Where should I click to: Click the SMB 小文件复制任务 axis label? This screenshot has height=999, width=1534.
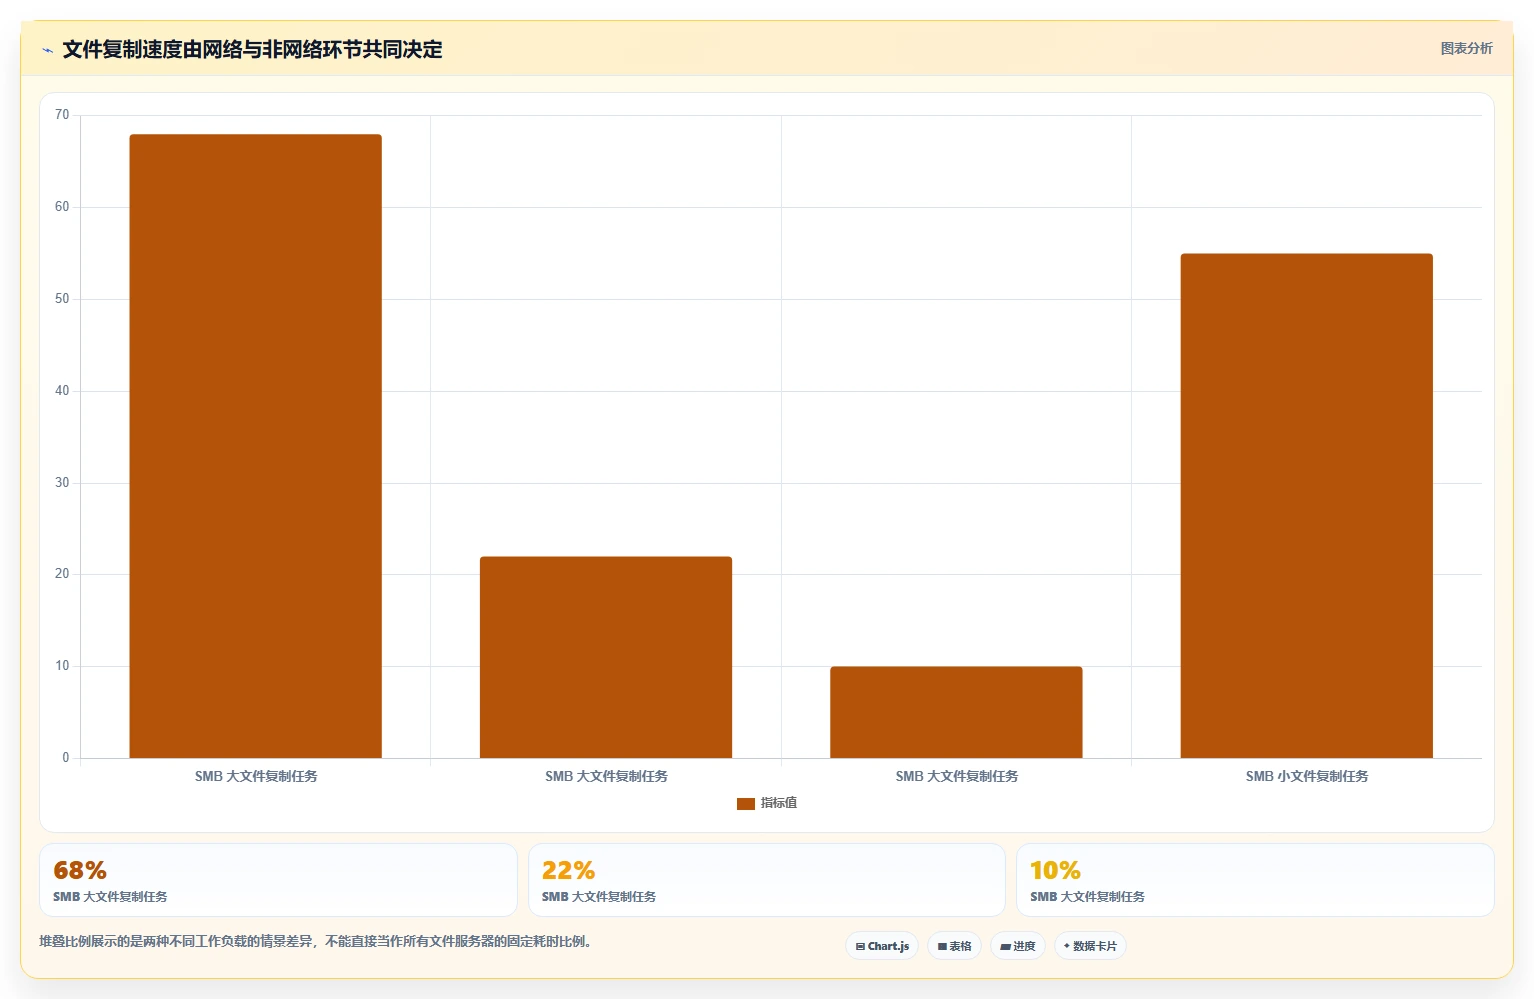tap(1306, 776)
